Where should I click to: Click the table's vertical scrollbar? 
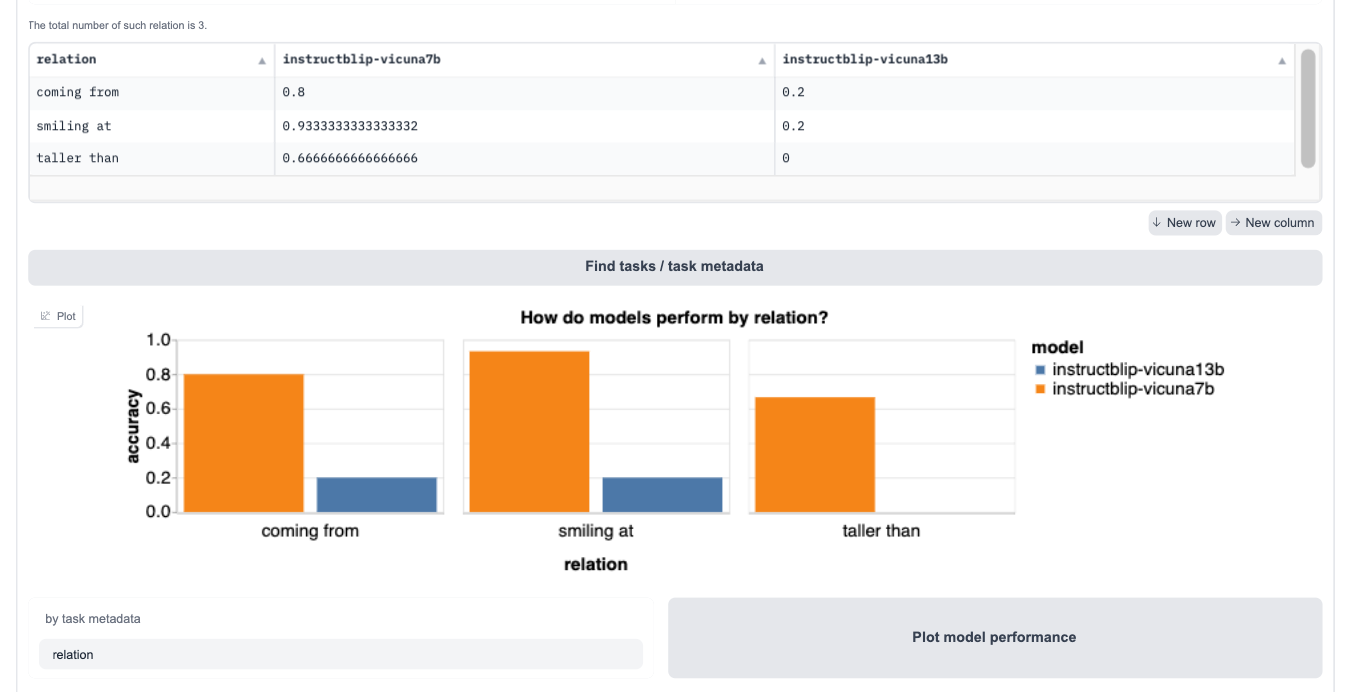pos(1307,108)
